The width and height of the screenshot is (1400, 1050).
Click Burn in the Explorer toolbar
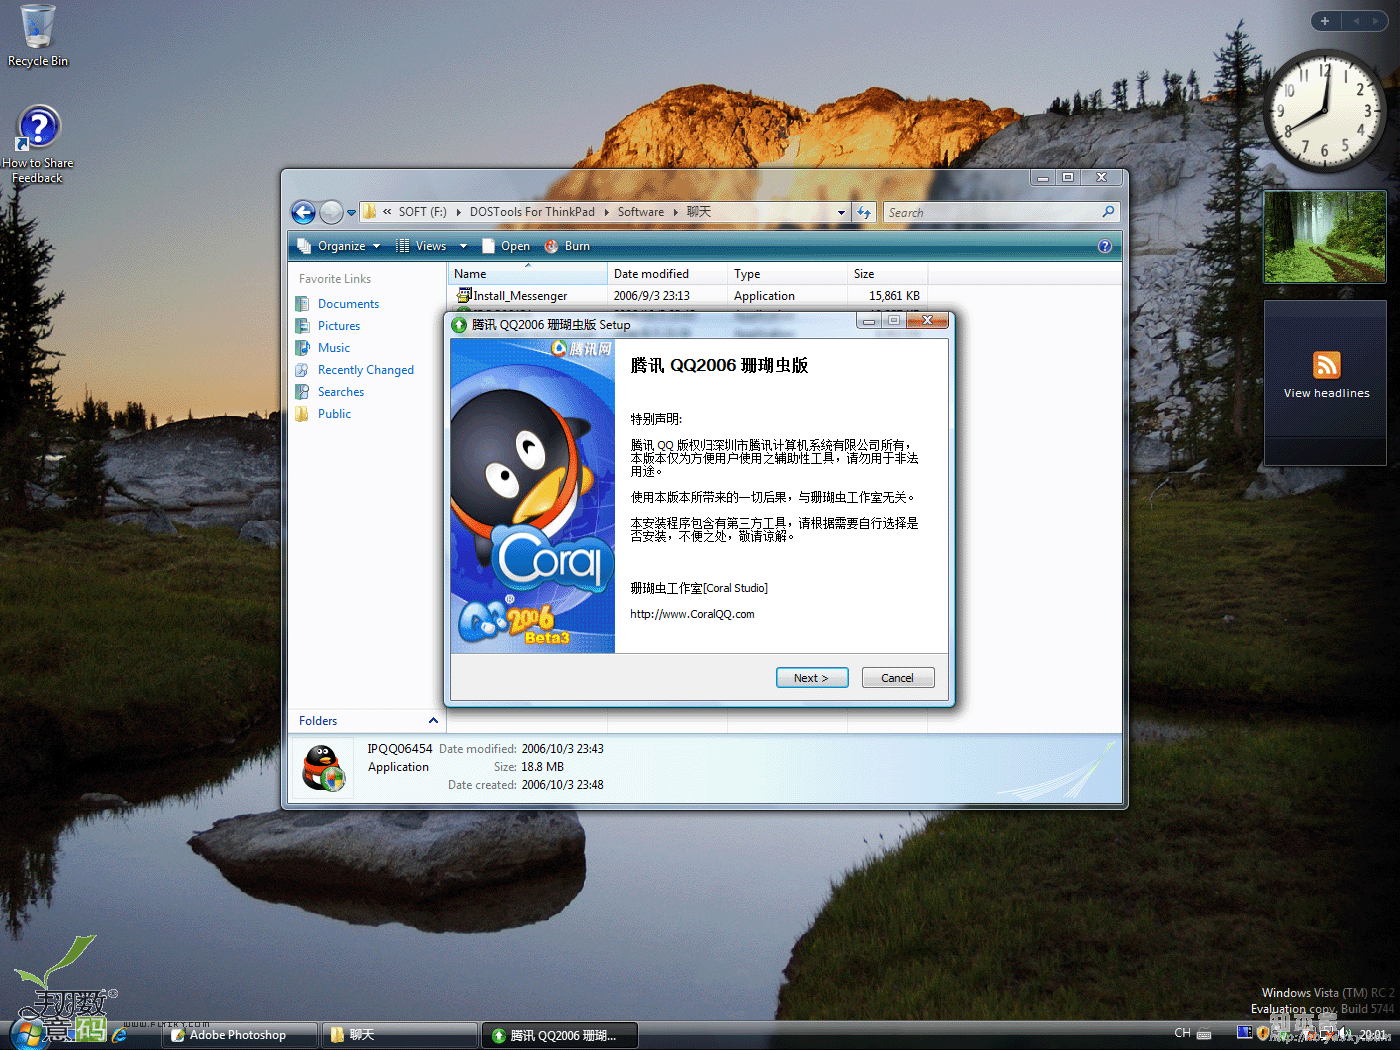point(567,246)
